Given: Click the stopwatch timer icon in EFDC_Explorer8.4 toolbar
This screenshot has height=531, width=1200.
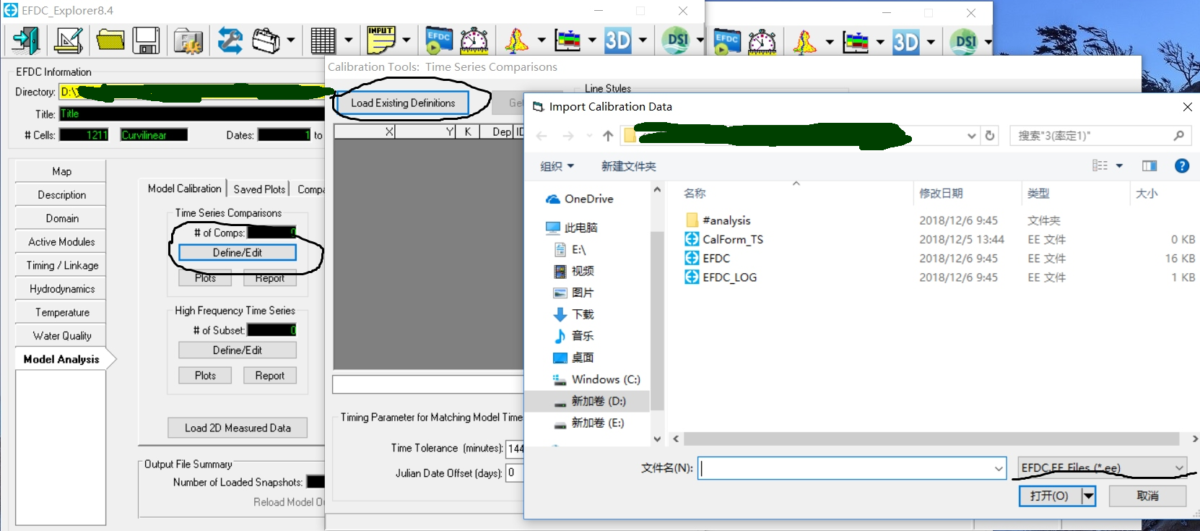Looking at the screenshot, I should [x=474, y=40].
